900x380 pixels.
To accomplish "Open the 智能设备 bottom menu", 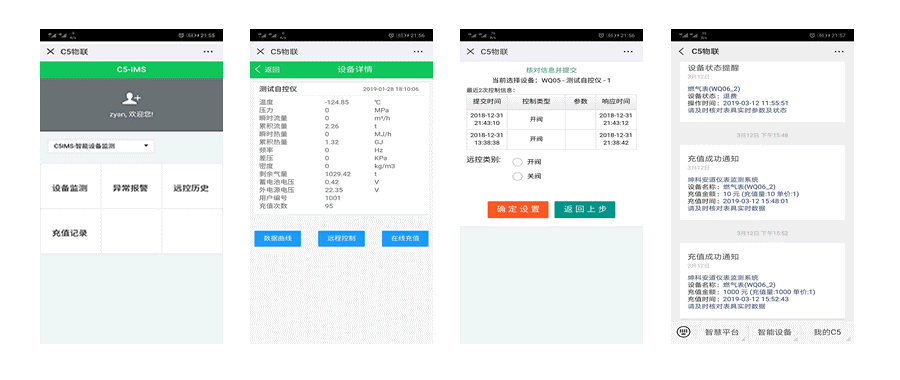I will (774, 332).
